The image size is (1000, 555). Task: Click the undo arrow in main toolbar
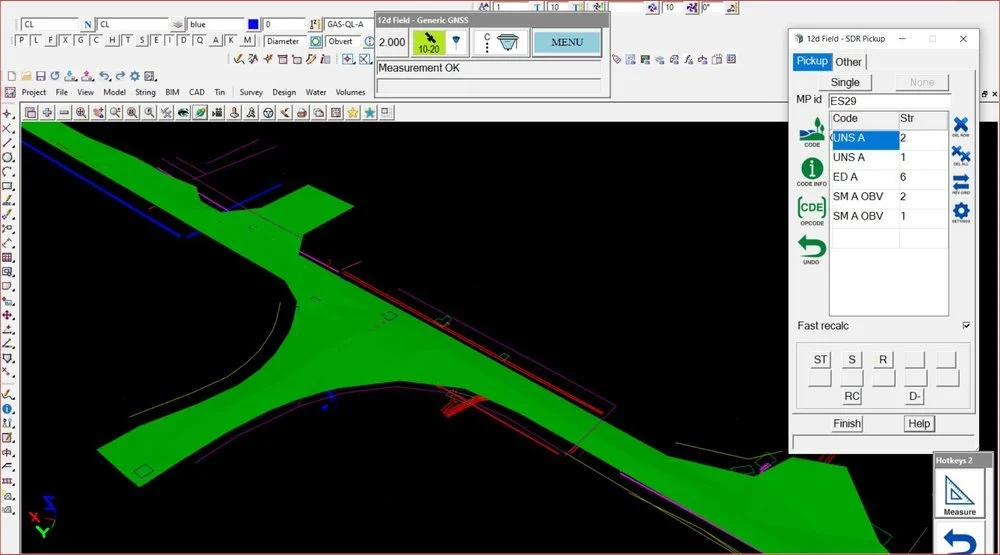pyautogui.click(x=104, y=76)
